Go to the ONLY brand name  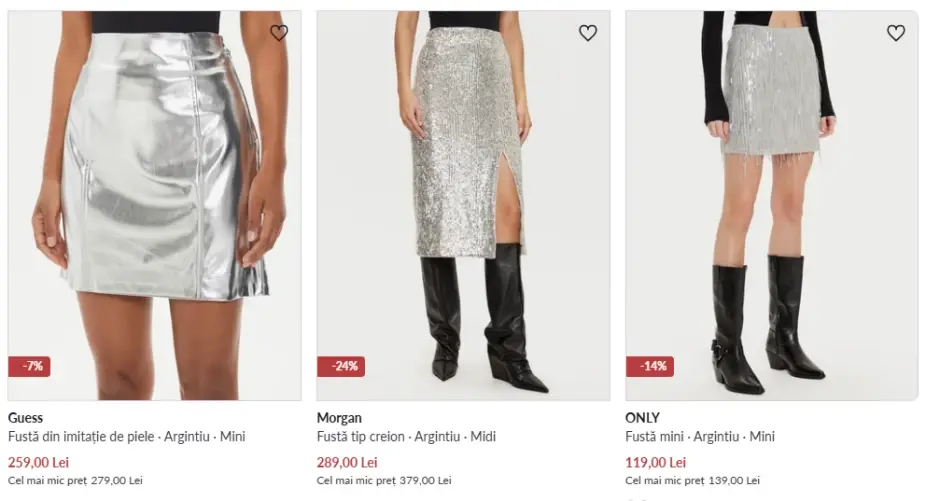coord(642,418)
